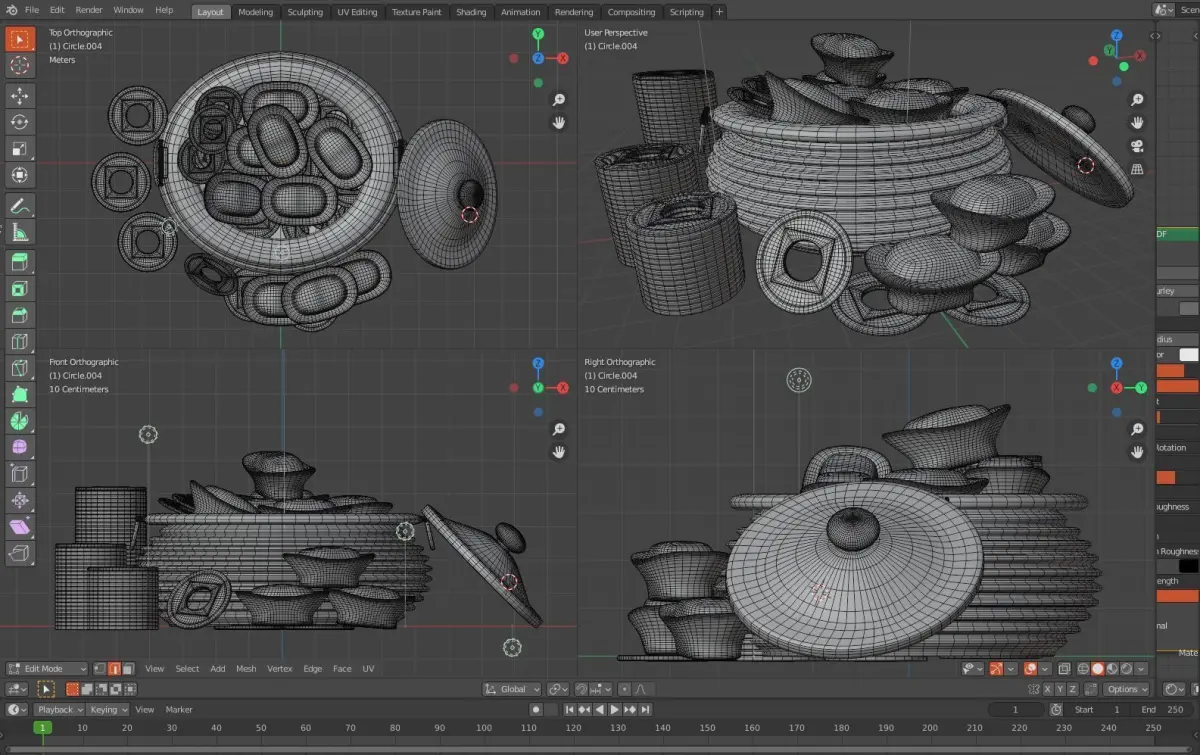Image resolution: width=1200 pixels, height=755 pixels.
Task: Switch to the Modeling workspace tab
Action: coord(256,12)
